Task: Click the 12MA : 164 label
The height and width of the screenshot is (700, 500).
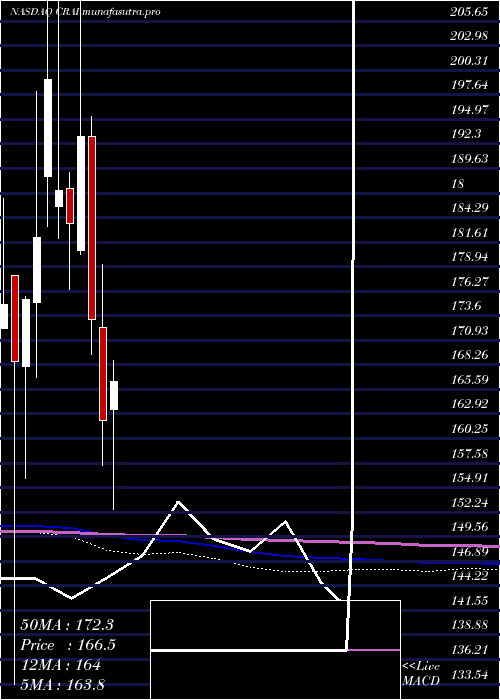Action: [x=60, y=665]
